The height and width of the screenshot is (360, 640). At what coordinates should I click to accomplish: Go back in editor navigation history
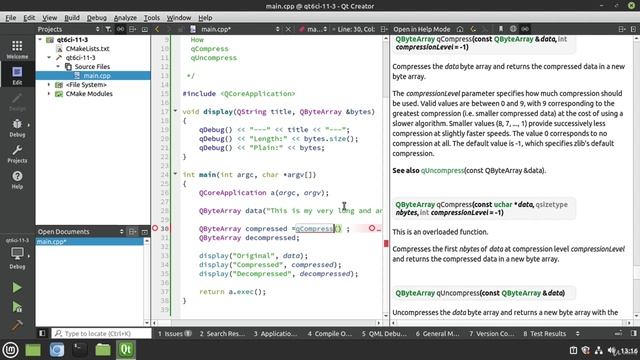coord(157,29)
